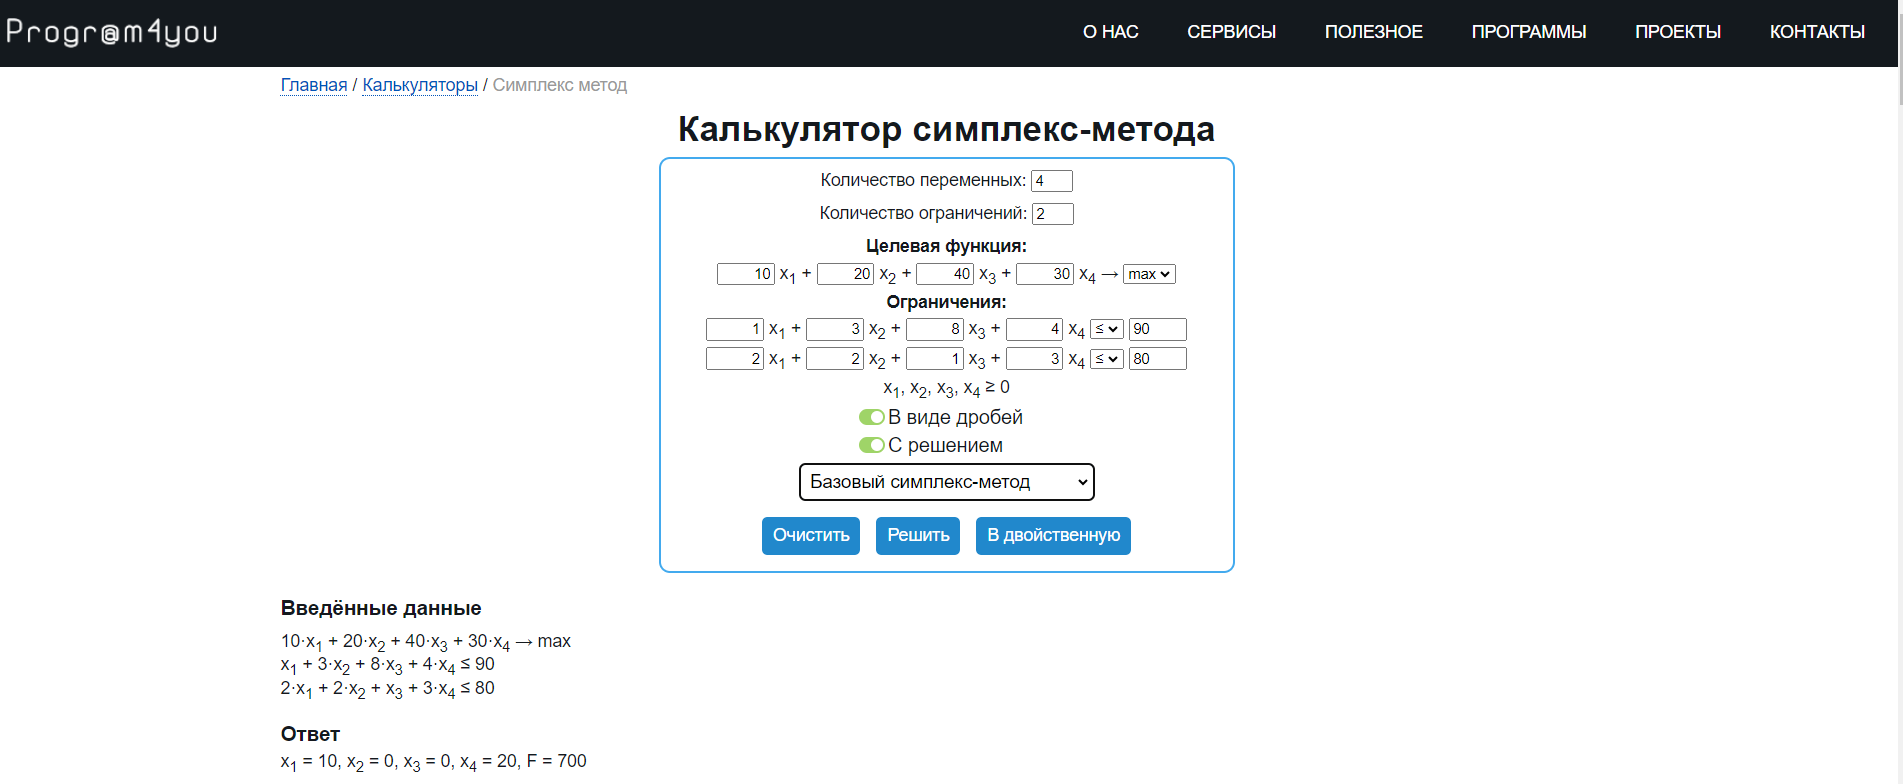Click second constraint x3 coefficient field
The width and height of the screenshot is (1903, 784).
click(x=935, y=359)
